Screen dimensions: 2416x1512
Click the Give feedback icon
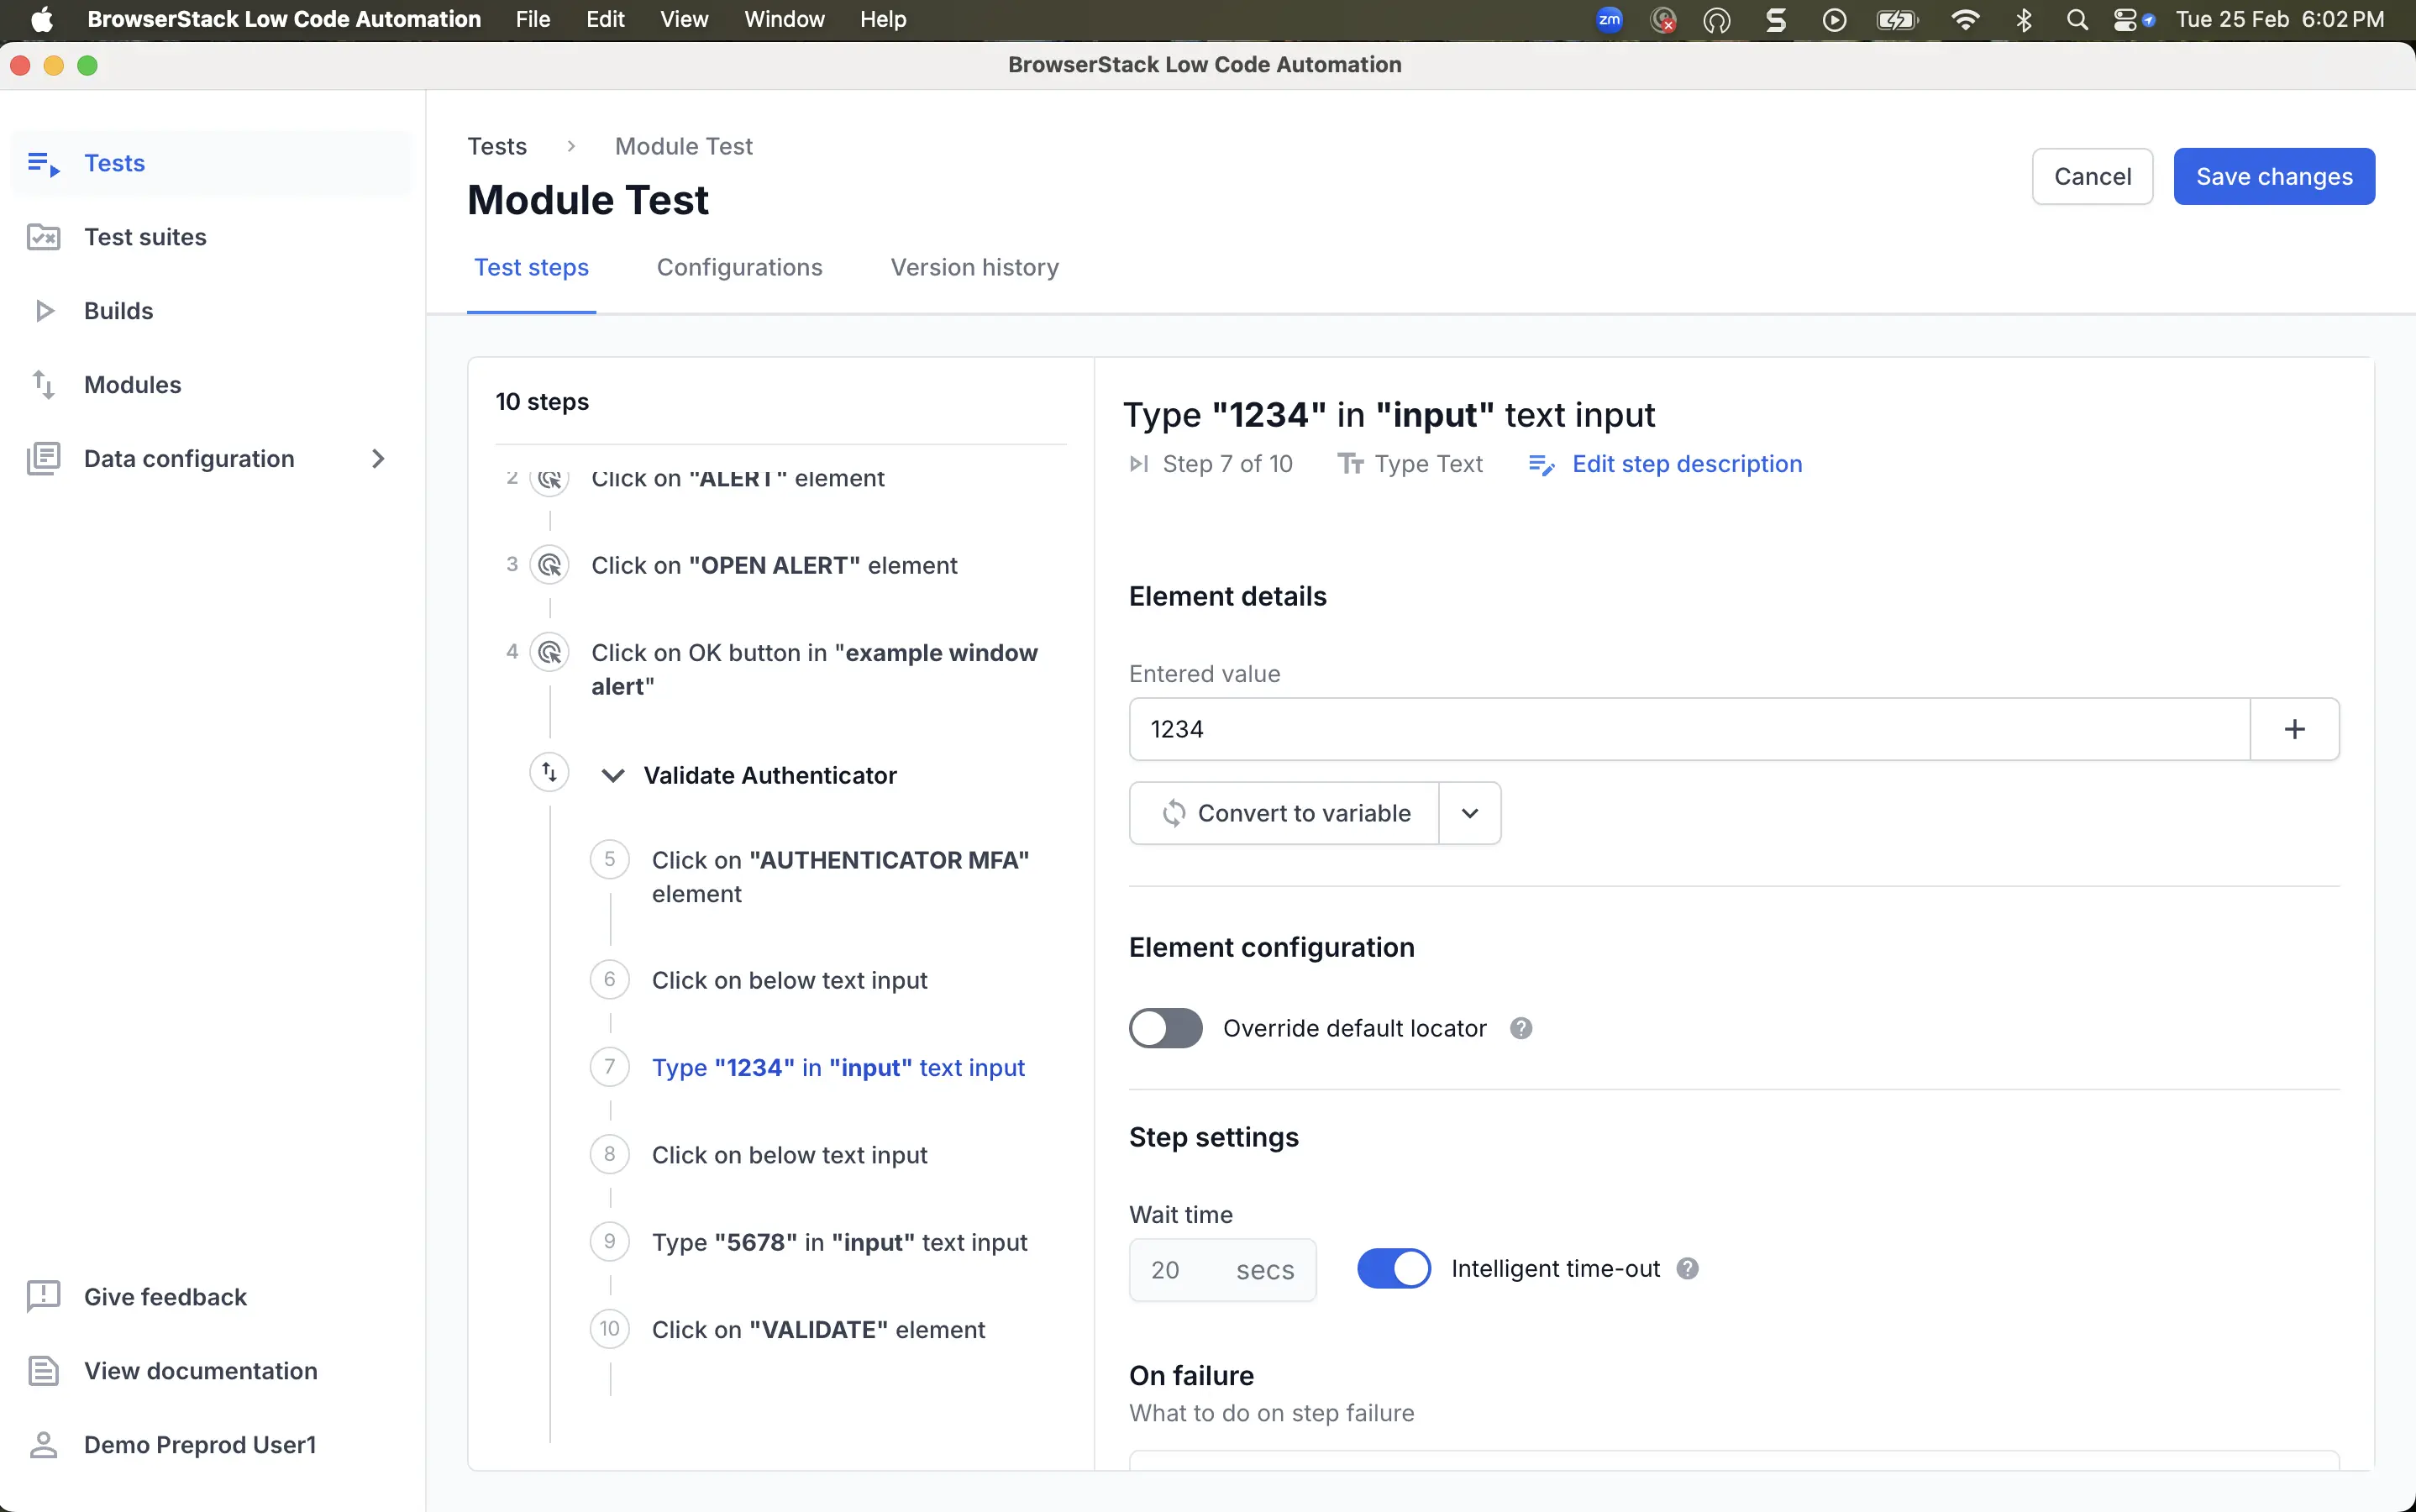pos(43,1297)
